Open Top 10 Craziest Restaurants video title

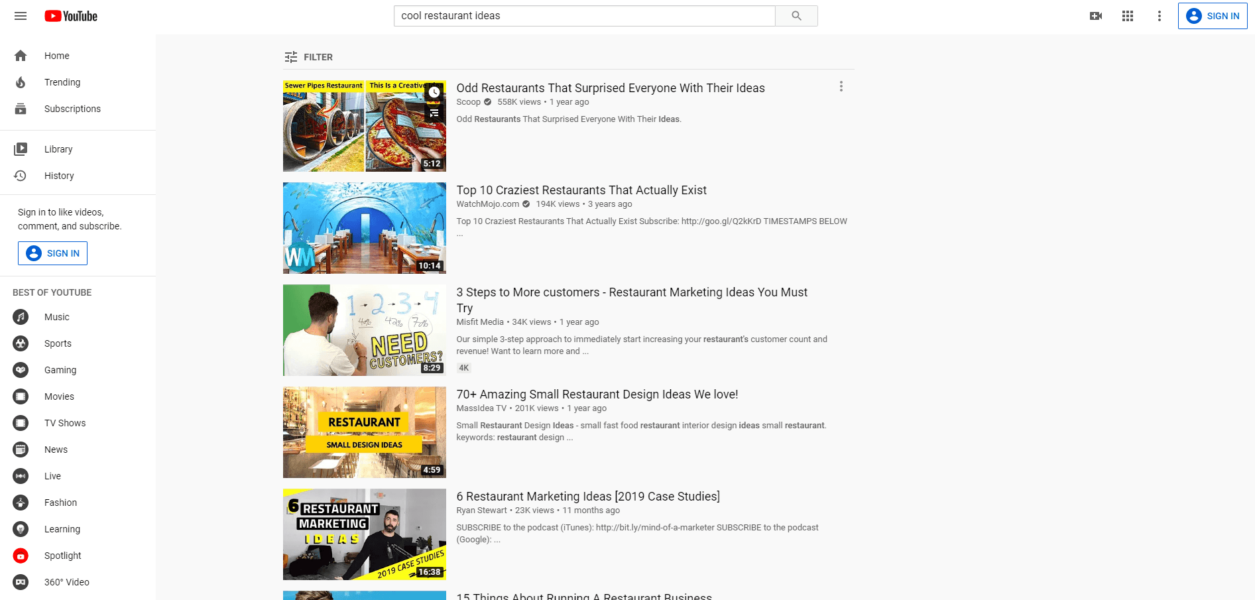pyautogui.click(x=581, y=190)
